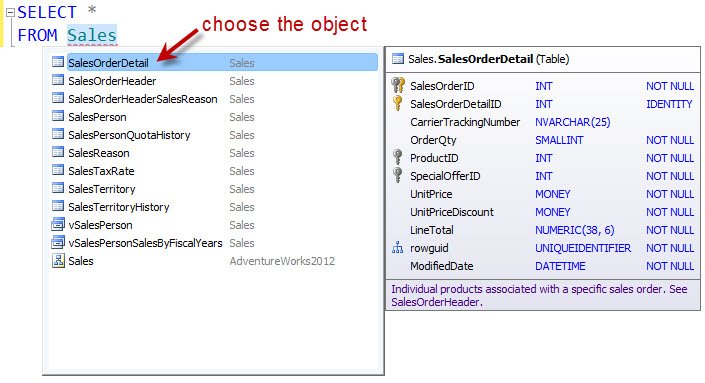Click the SELECT keyword in the editor
The width and height of the screenshot is (705, 383).
pos(47,12)
